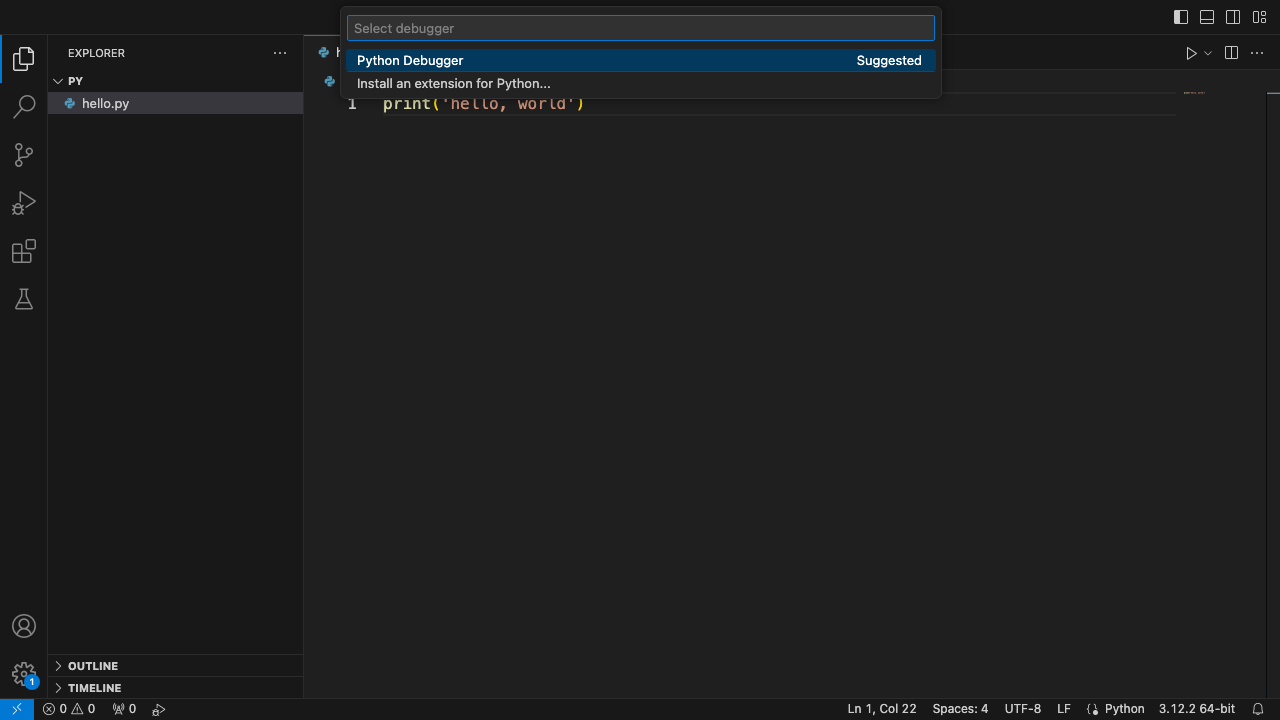Change end of line sequence LF

click(1064, 709)
